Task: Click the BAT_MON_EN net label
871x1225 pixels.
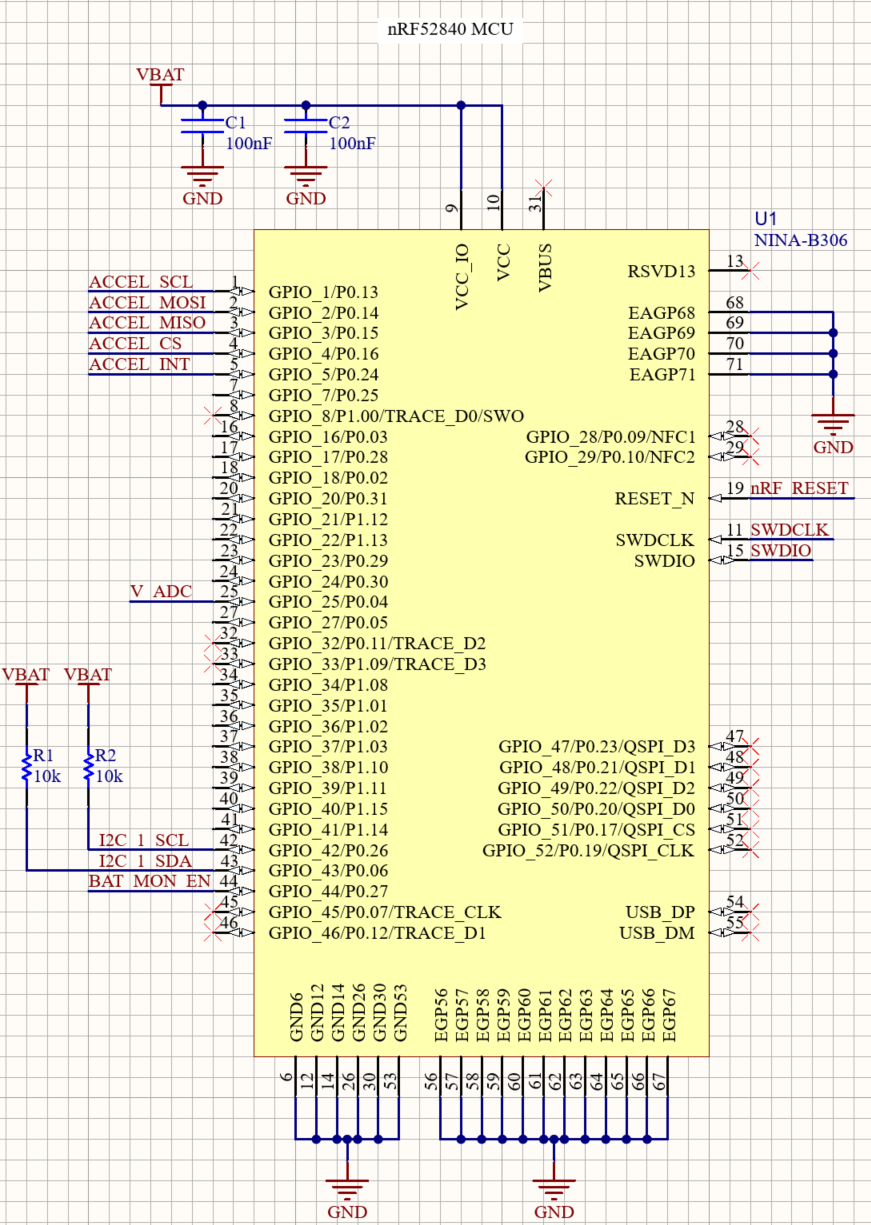Action: [148, 881]
